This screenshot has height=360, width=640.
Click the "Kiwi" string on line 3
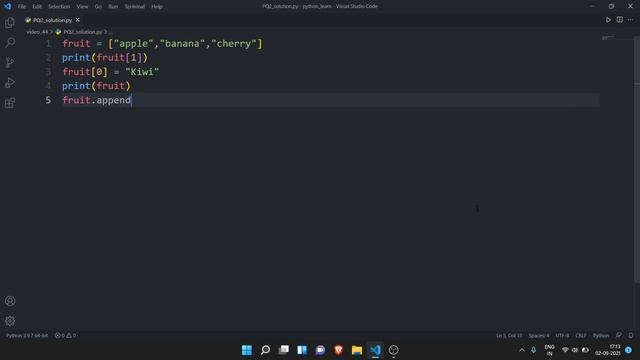pos(142,72)
